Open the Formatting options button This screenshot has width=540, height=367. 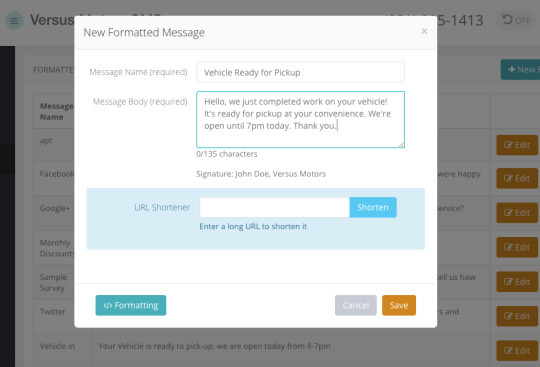(x=131, y=305)
